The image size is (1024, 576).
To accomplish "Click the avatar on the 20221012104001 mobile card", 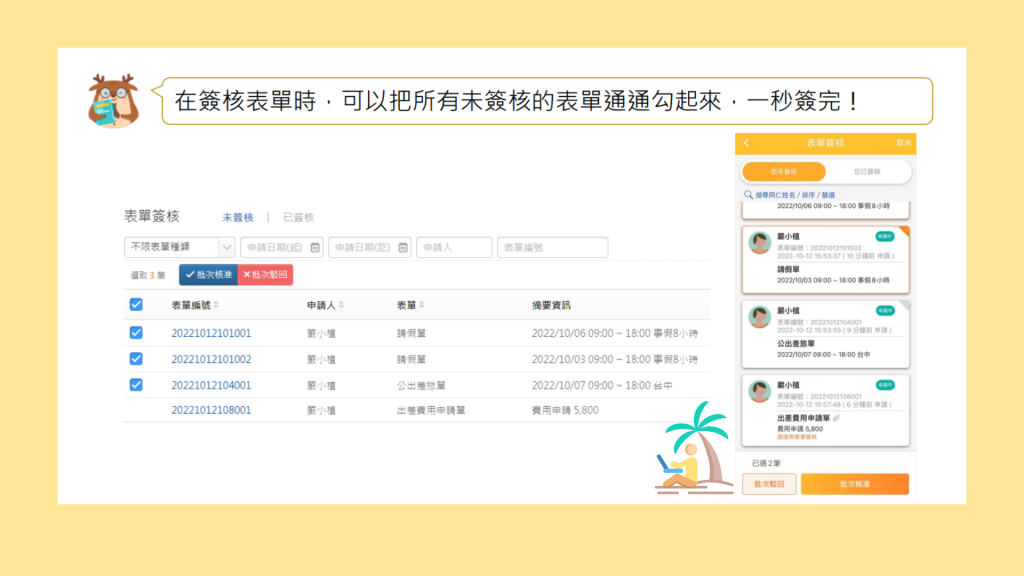I will (x=760, y=318).
